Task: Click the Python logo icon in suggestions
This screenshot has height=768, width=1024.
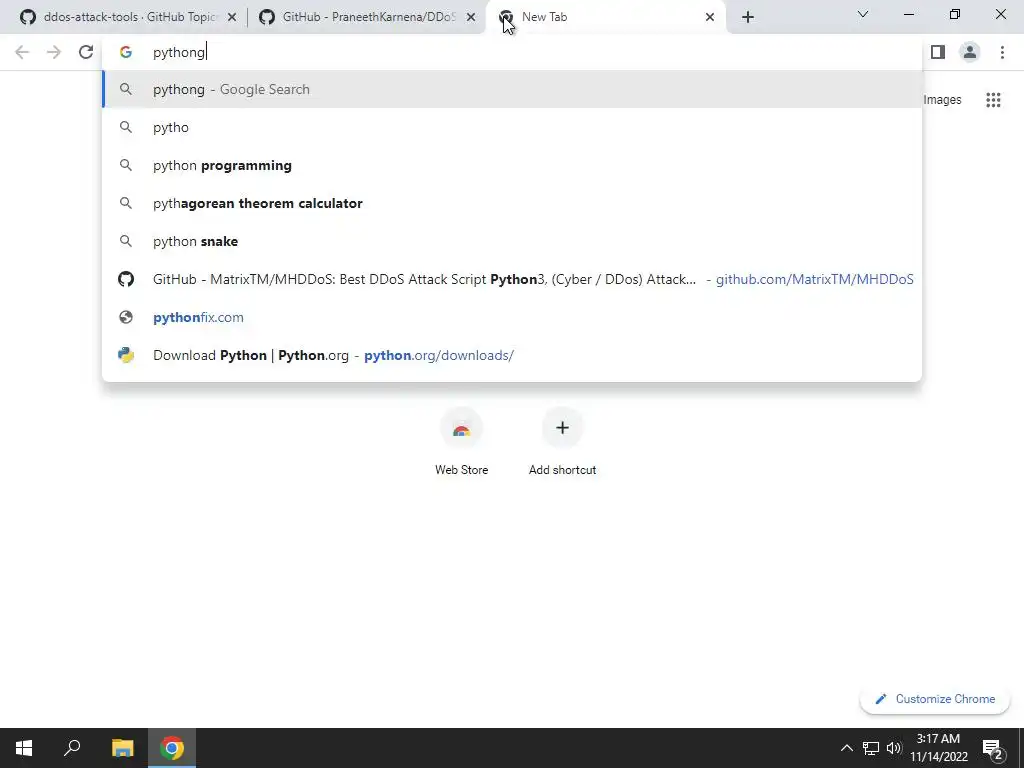Action: [126, 355]
